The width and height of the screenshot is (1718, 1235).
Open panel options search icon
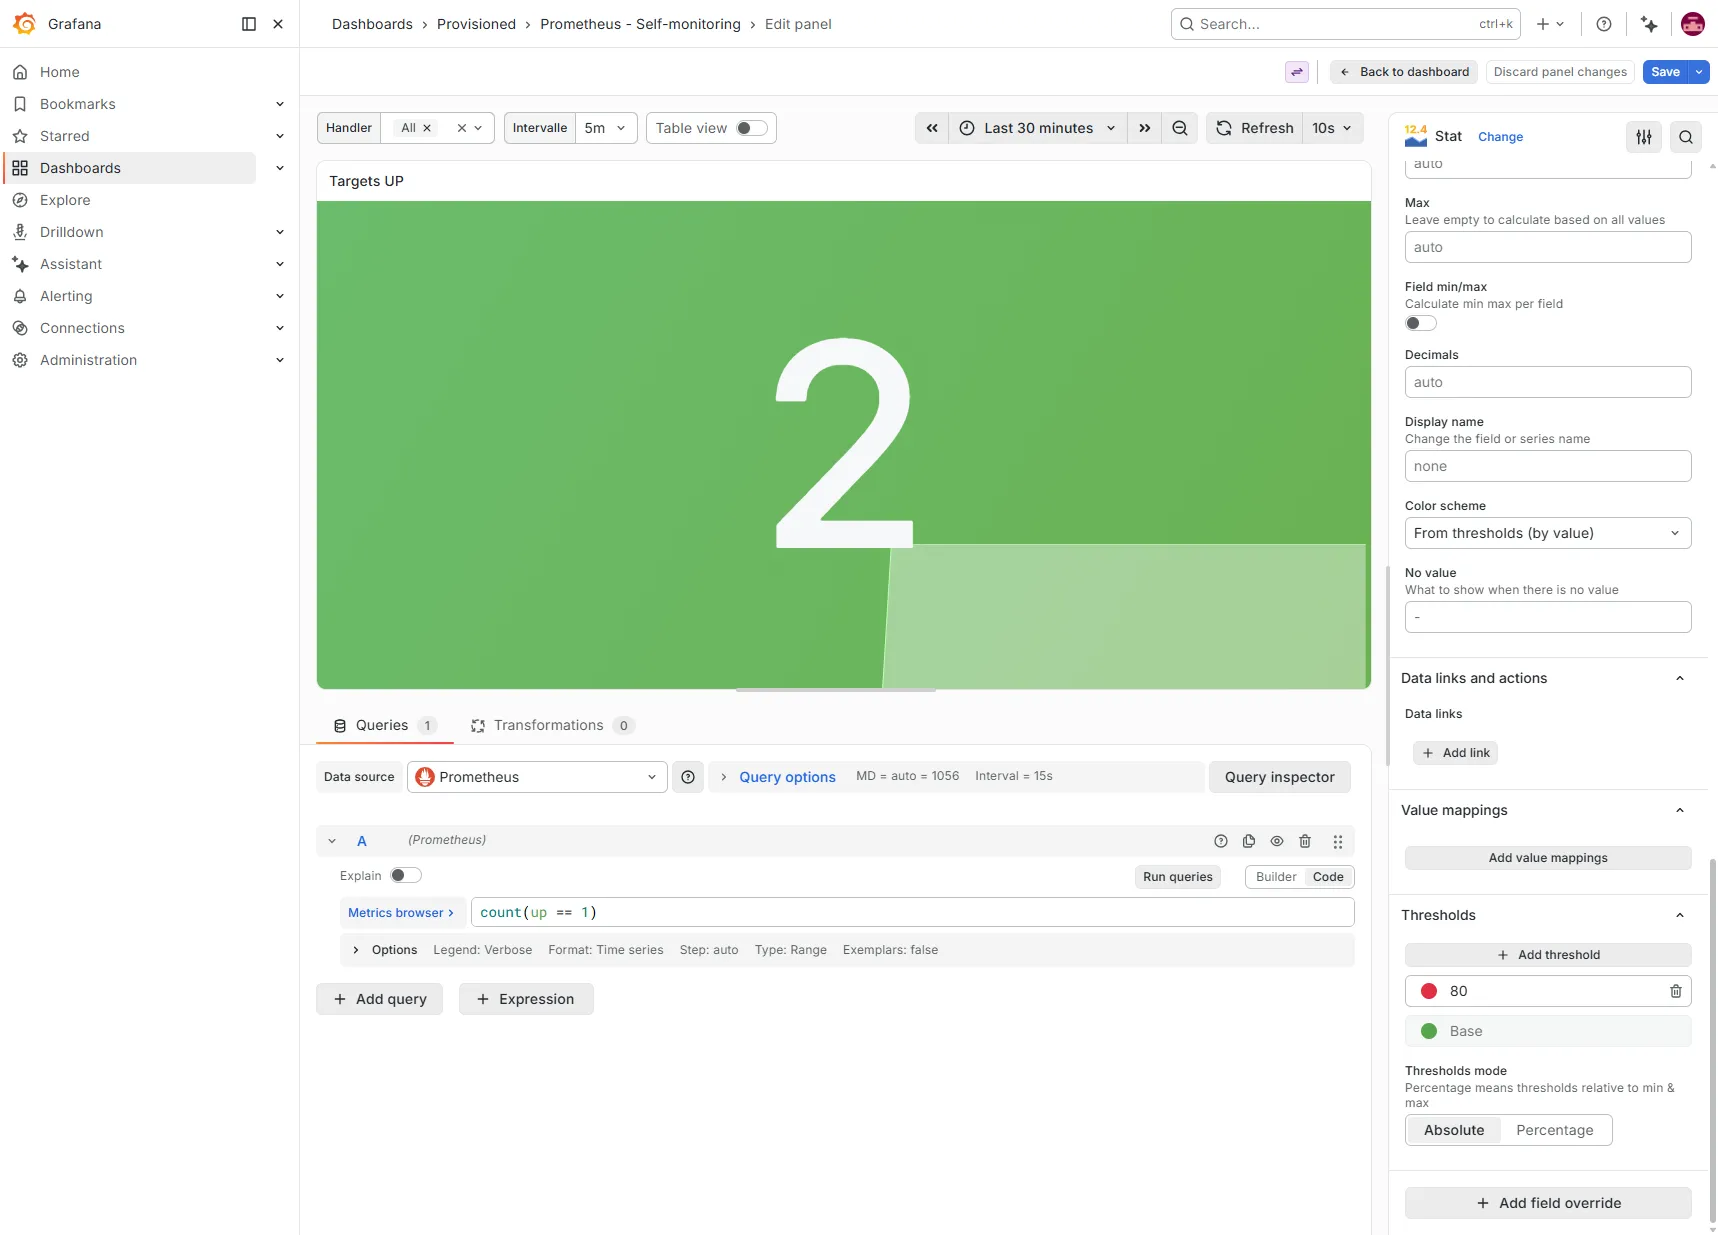pos(1686,137)
